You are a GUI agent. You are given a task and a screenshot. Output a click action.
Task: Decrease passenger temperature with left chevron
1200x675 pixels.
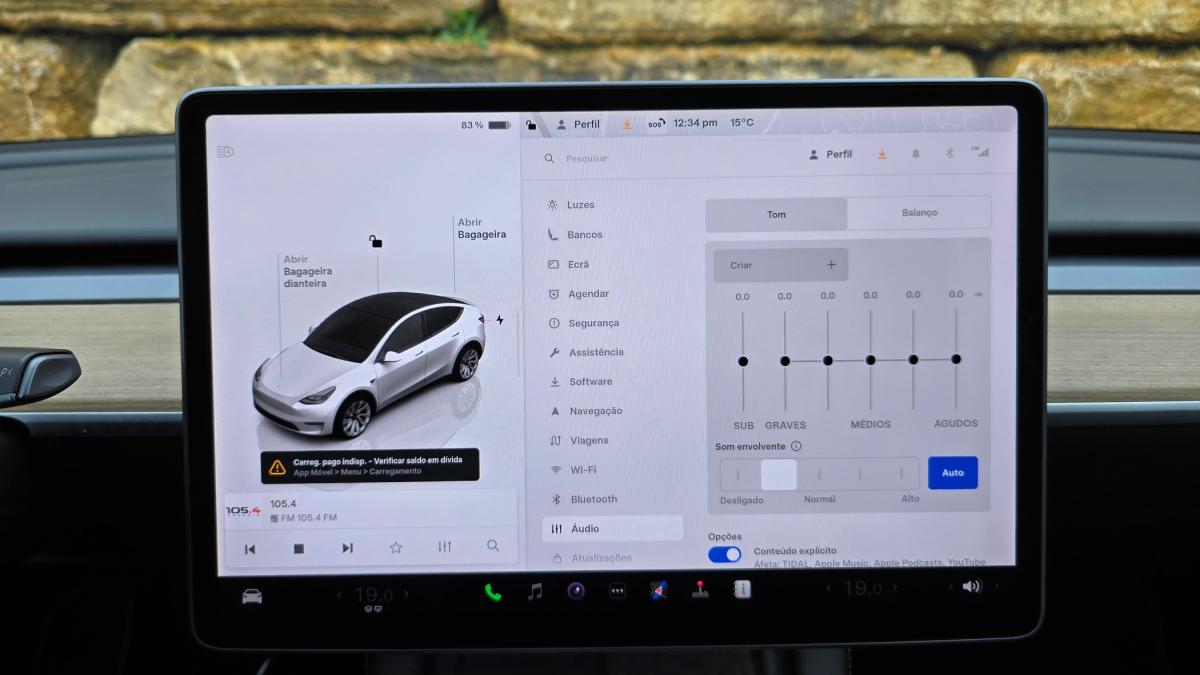pyautogui.click(x=830, y=589)
